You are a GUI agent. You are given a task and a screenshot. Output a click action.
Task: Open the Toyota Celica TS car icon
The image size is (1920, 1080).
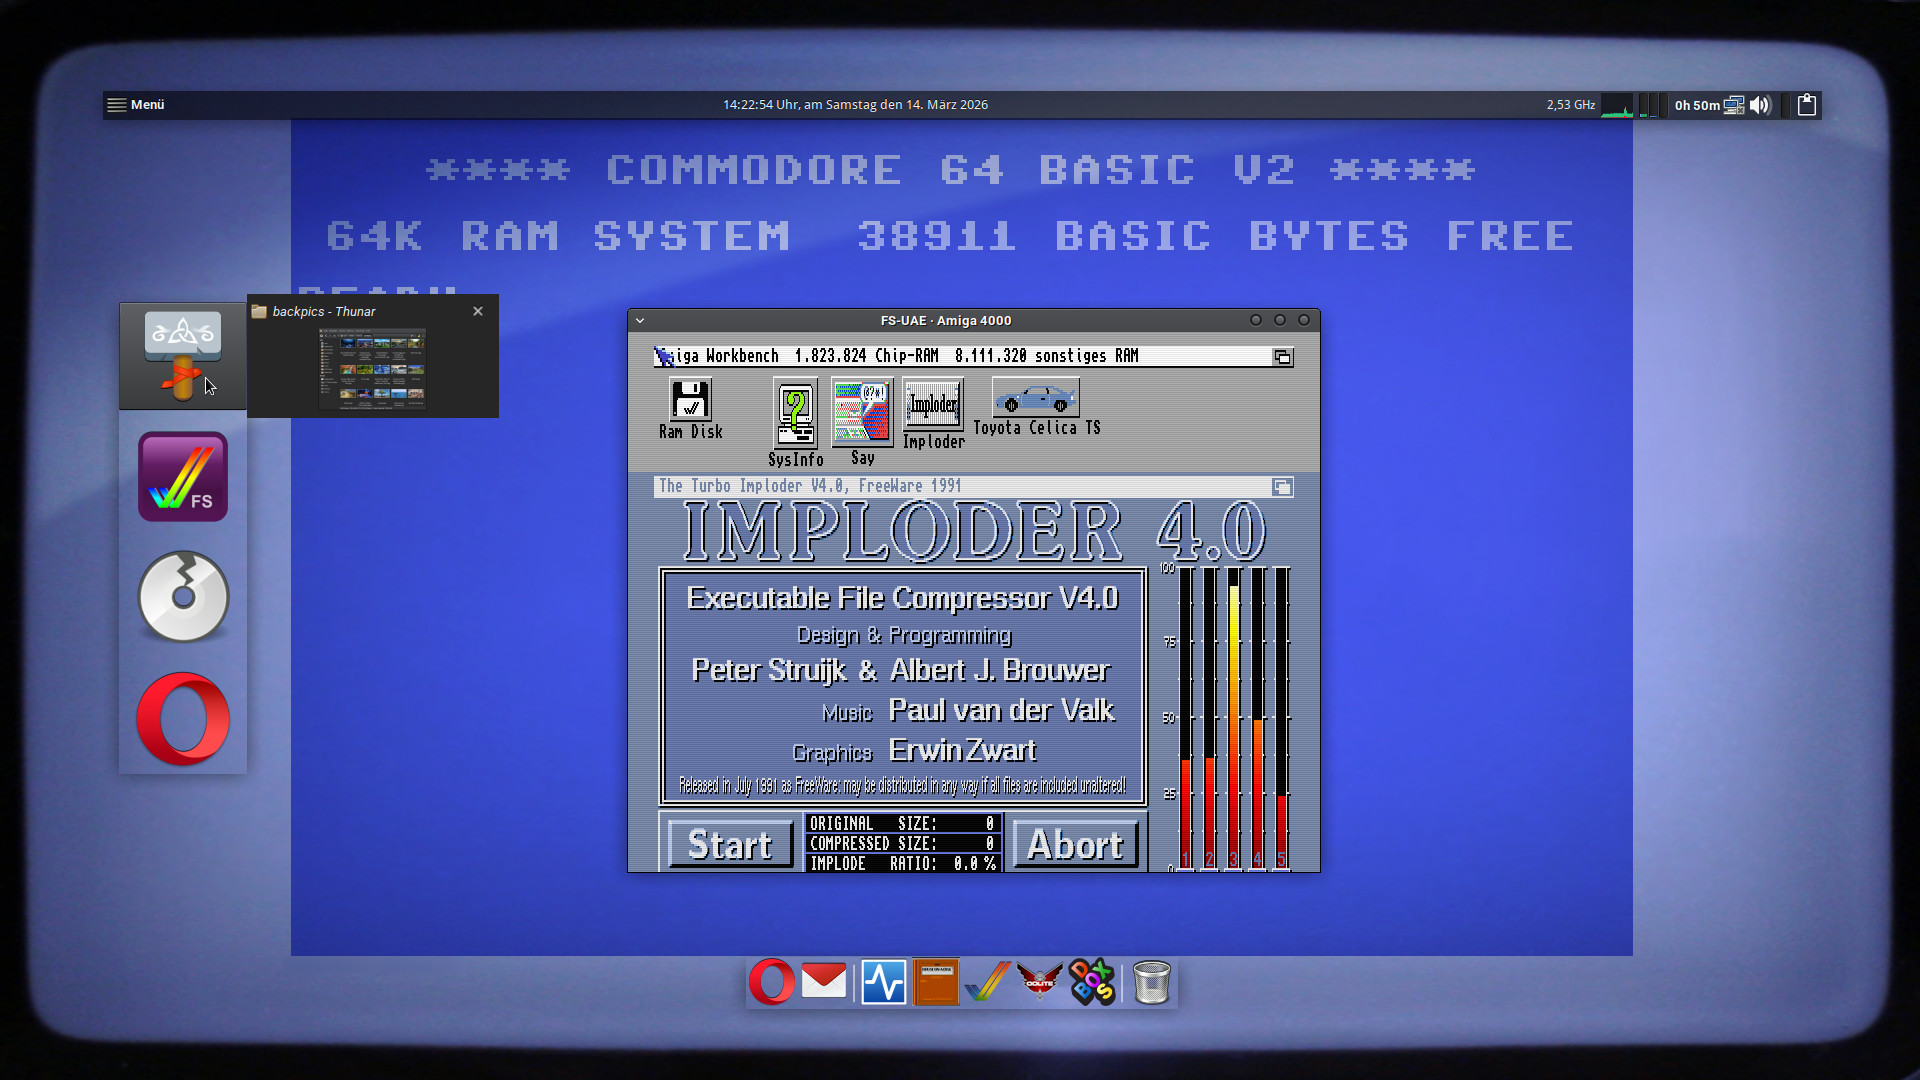coord(1036,407)
